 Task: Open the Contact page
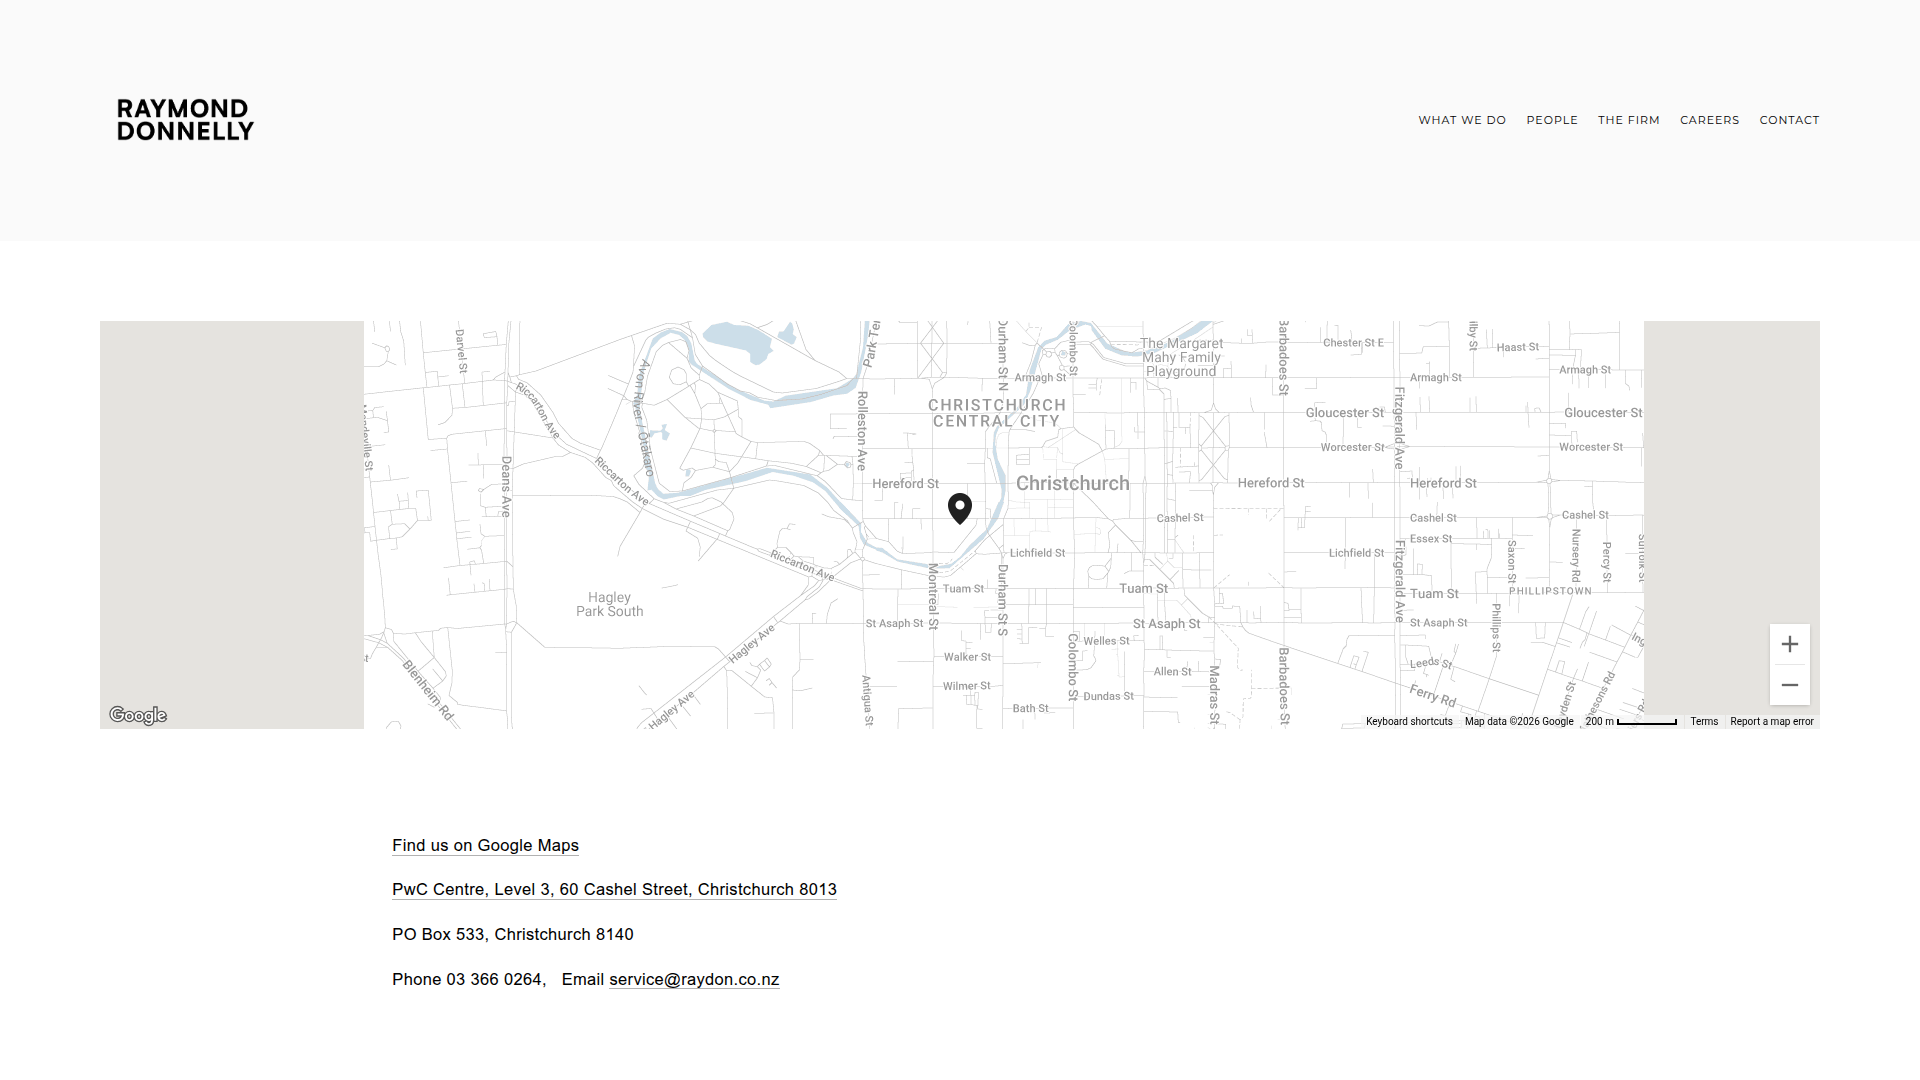(1790, 120)
